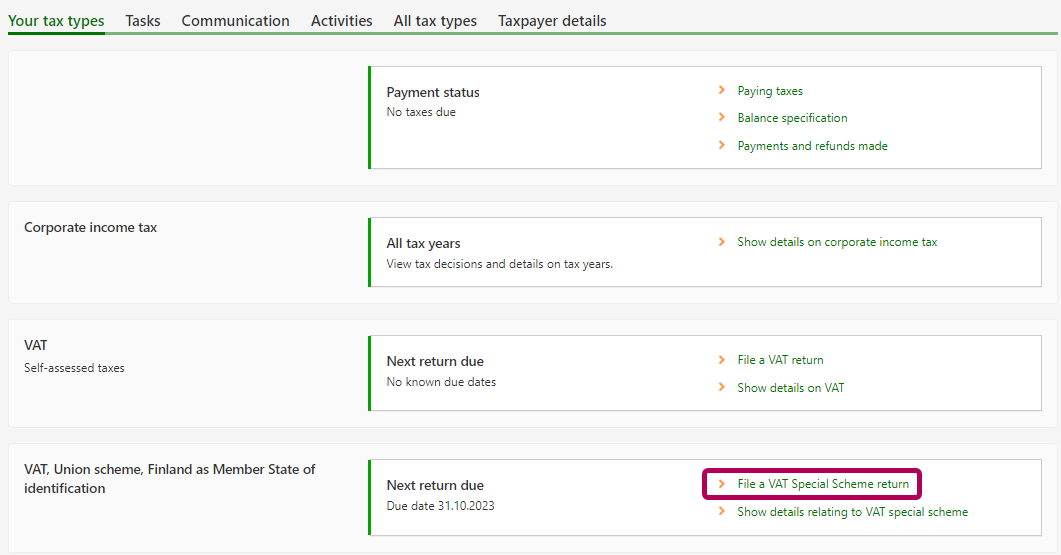Click the Payment status heading
This screenshot has height=555, width=1061.
(433, 92)
